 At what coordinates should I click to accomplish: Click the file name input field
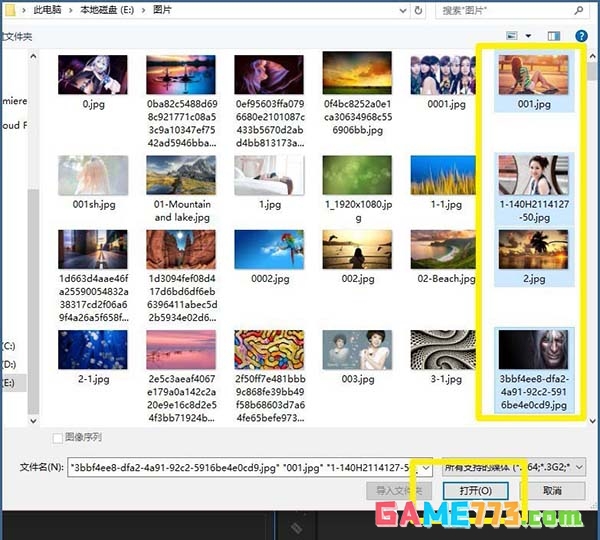point(245,468)
